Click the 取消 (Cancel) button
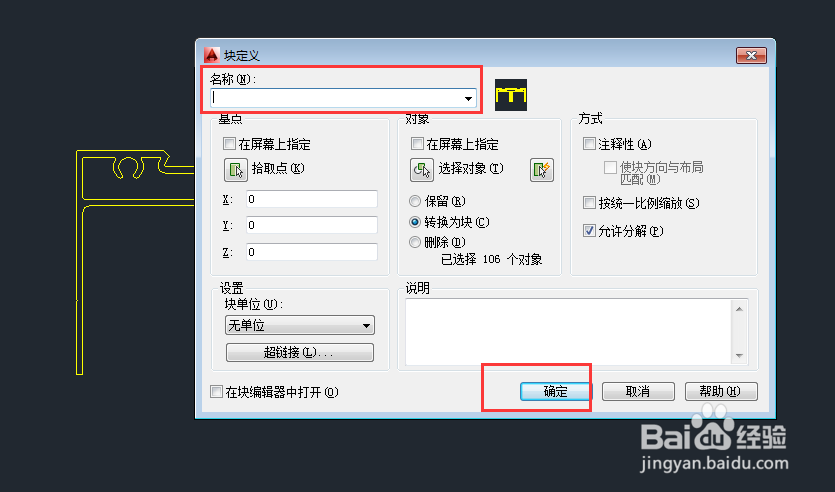 [638, 391]
